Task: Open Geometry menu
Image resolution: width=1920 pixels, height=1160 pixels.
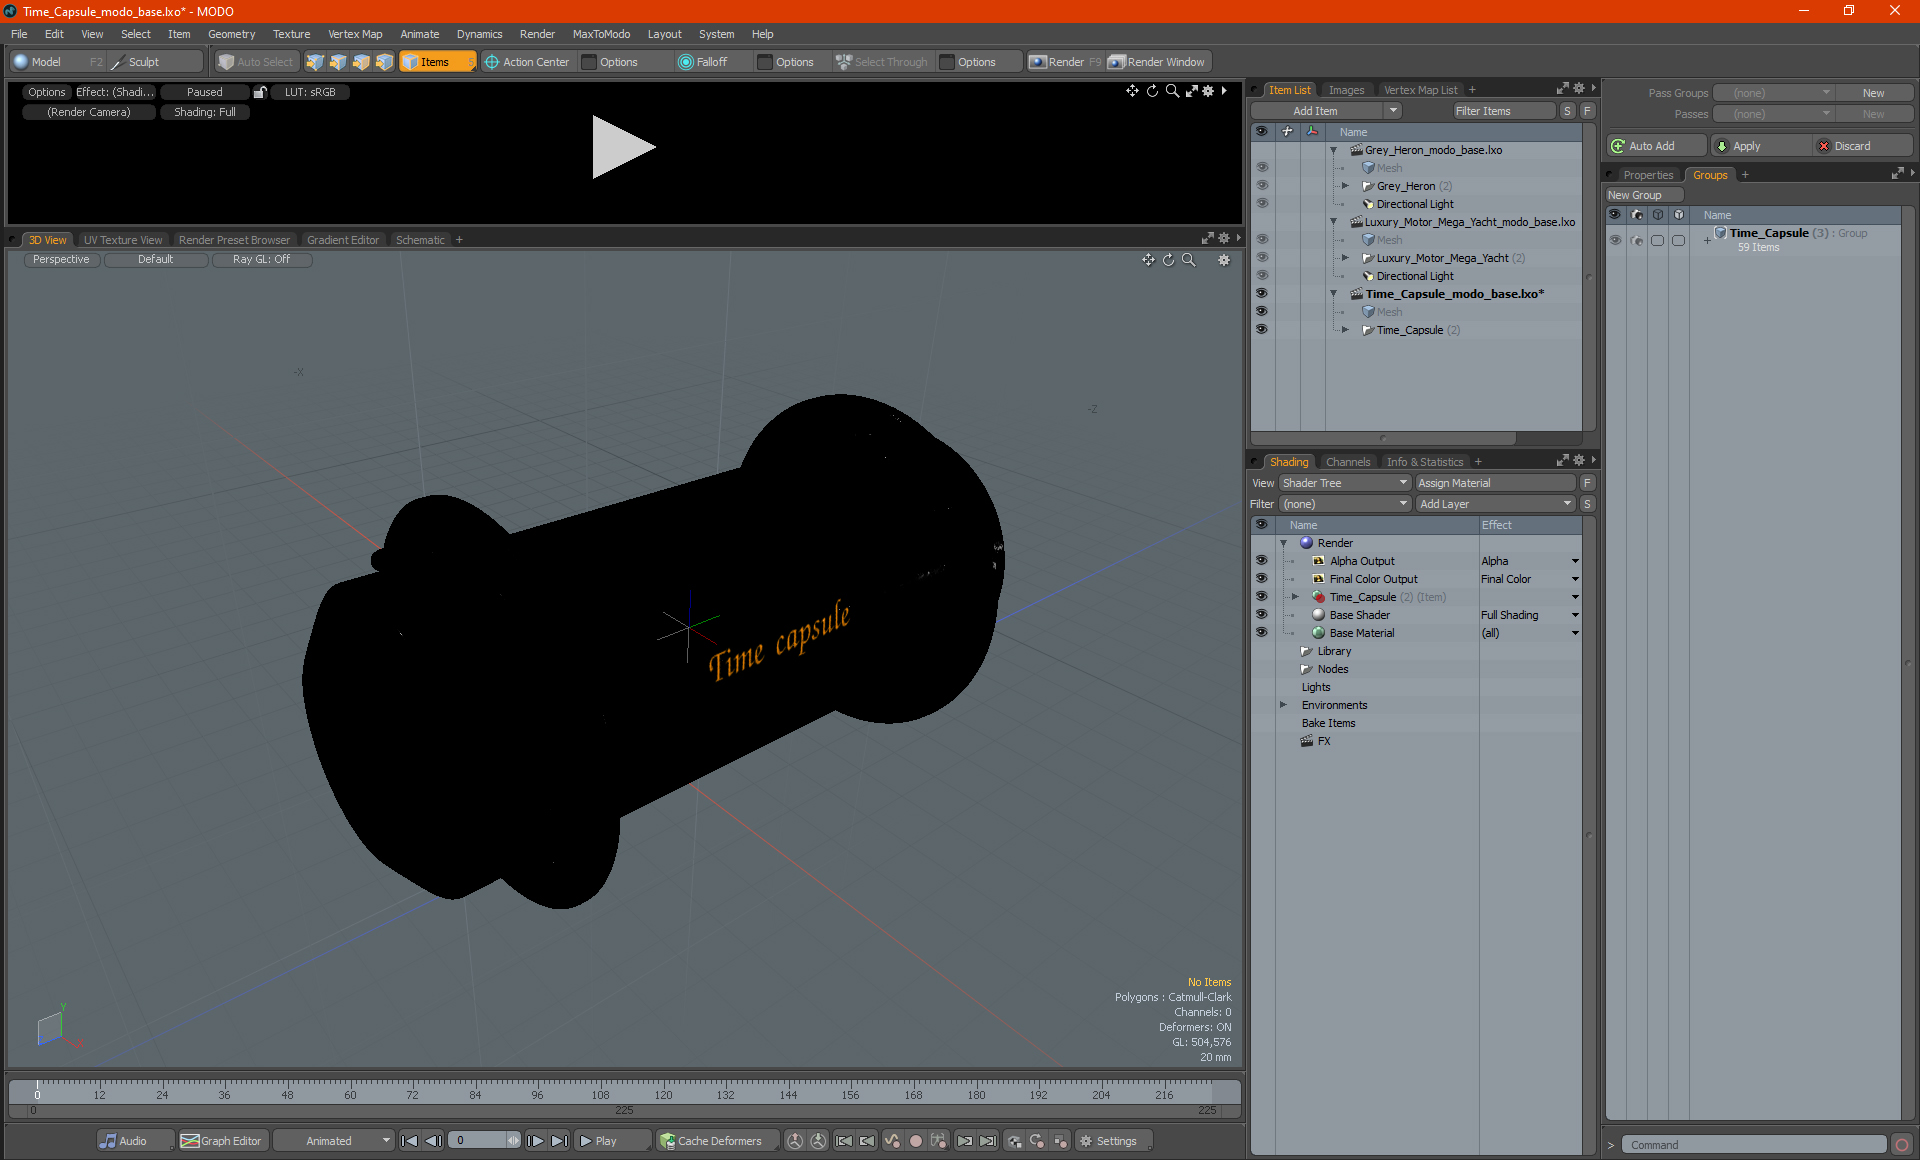Action: pos(231,34)
